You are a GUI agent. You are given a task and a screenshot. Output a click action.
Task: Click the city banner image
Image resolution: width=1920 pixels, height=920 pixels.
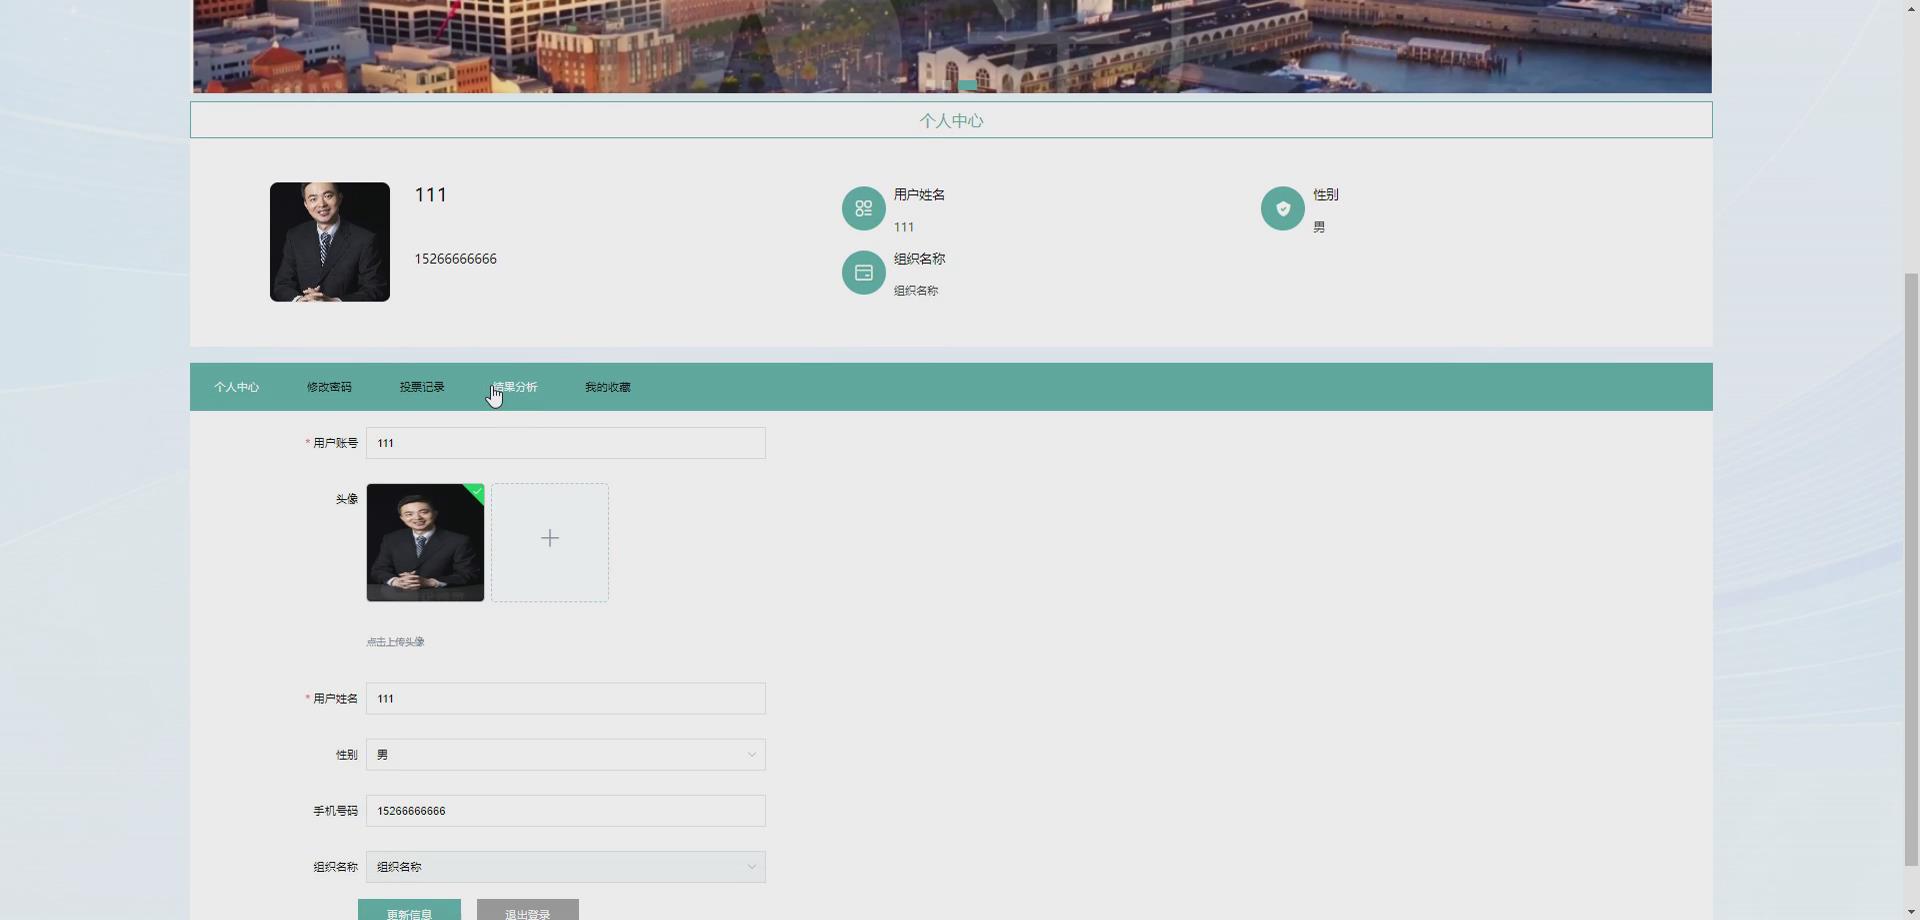[x=952, y=46]
